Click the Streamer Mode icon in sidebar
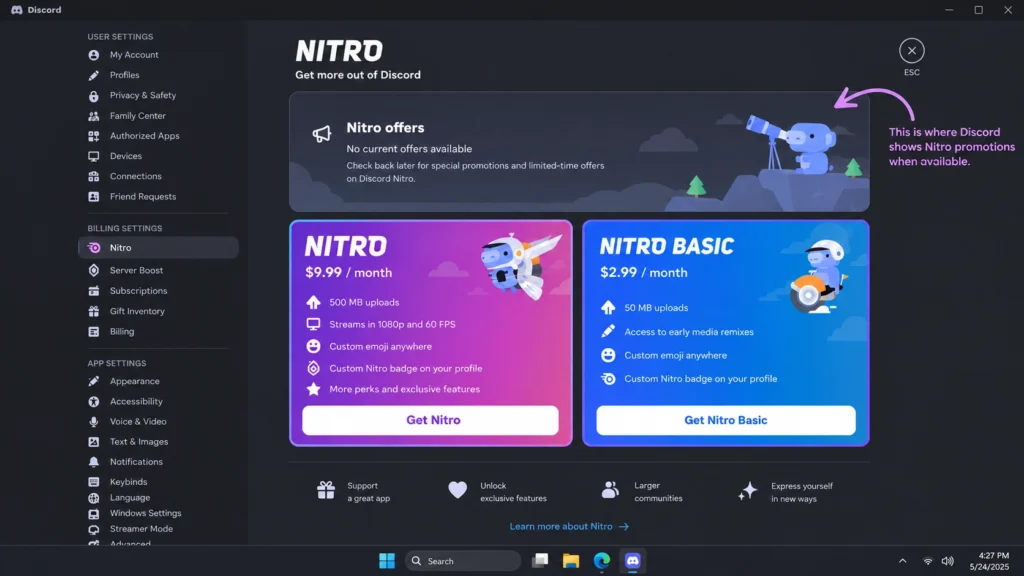 tap(94, 529)
